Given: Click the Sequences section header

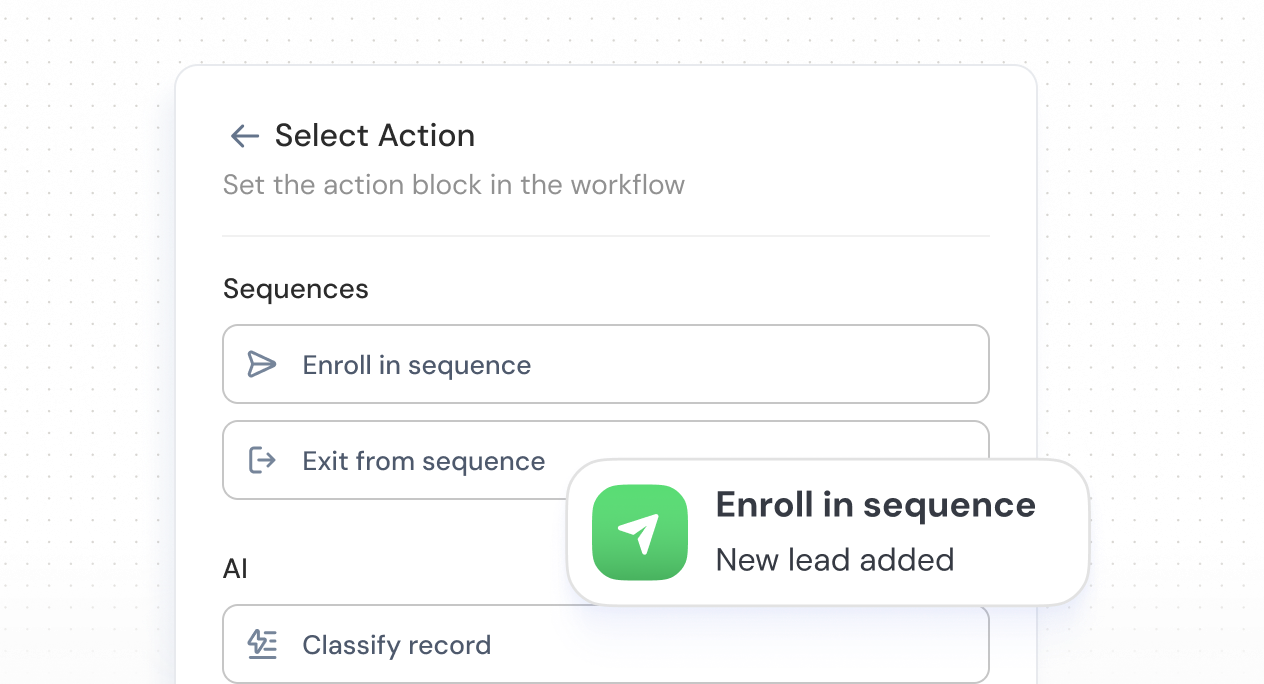Looking at the screenshot, I should point(295,289).
